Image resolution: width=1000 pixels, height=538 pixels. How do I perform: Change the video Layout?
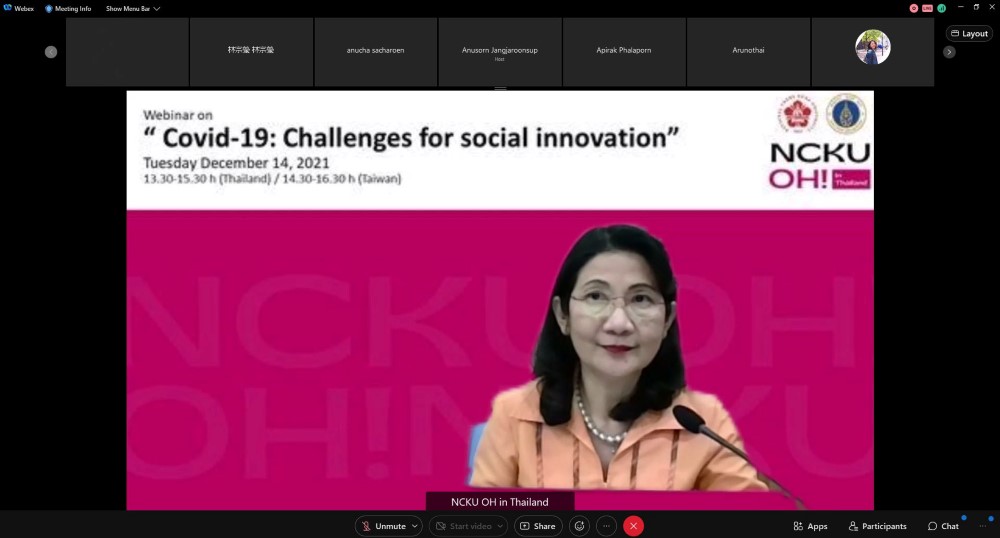coord(969,34)
